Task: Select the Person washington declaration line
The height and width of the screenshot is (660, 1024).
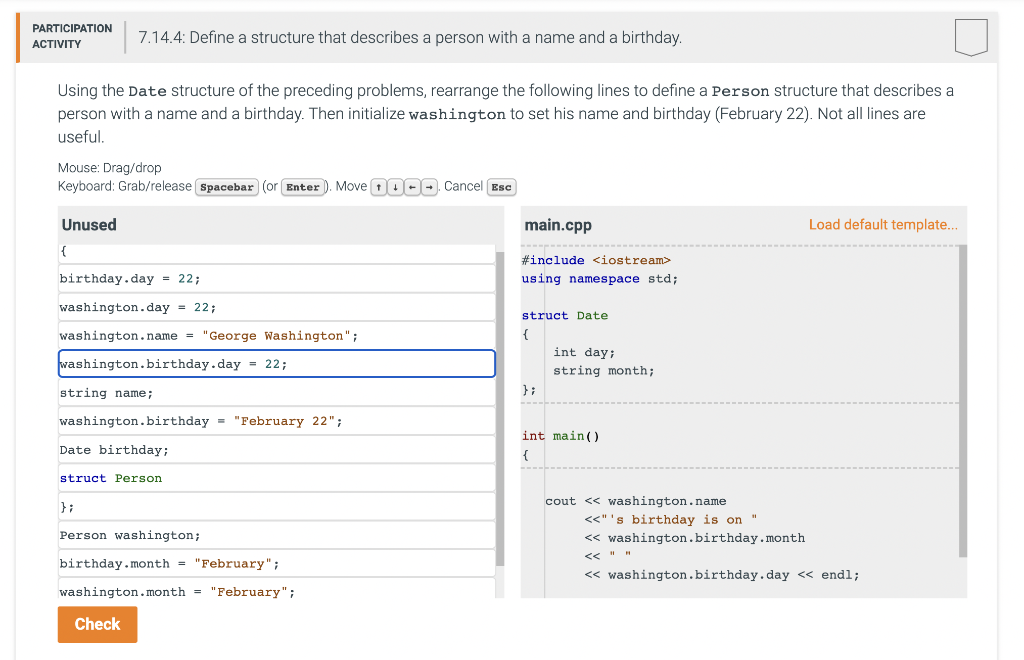Action: 277,534
